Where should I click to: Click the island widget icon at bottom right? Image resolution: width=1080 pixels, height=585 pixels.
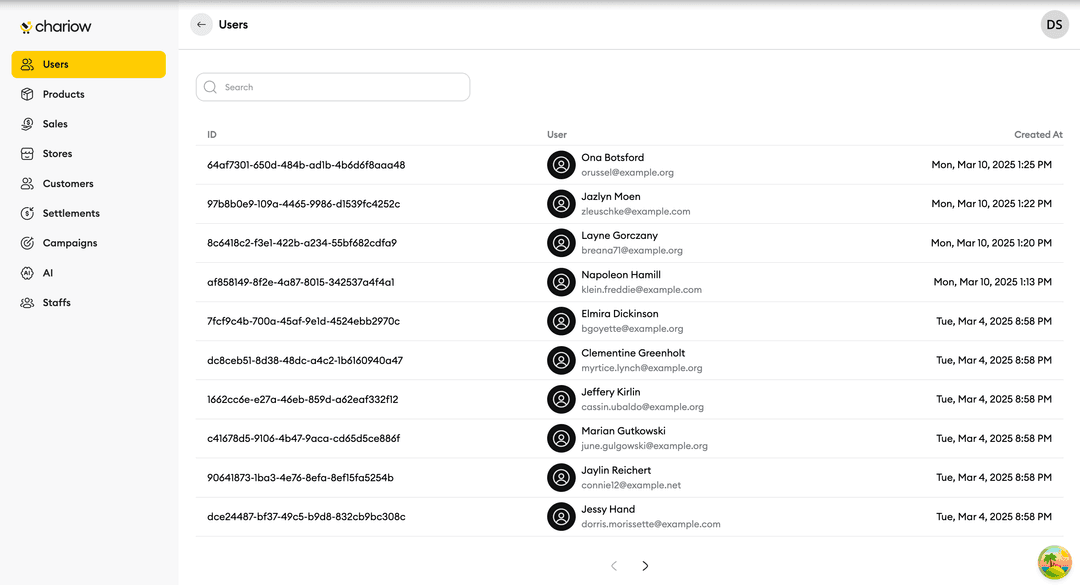pyautogui.click(x=1054, y=562)
